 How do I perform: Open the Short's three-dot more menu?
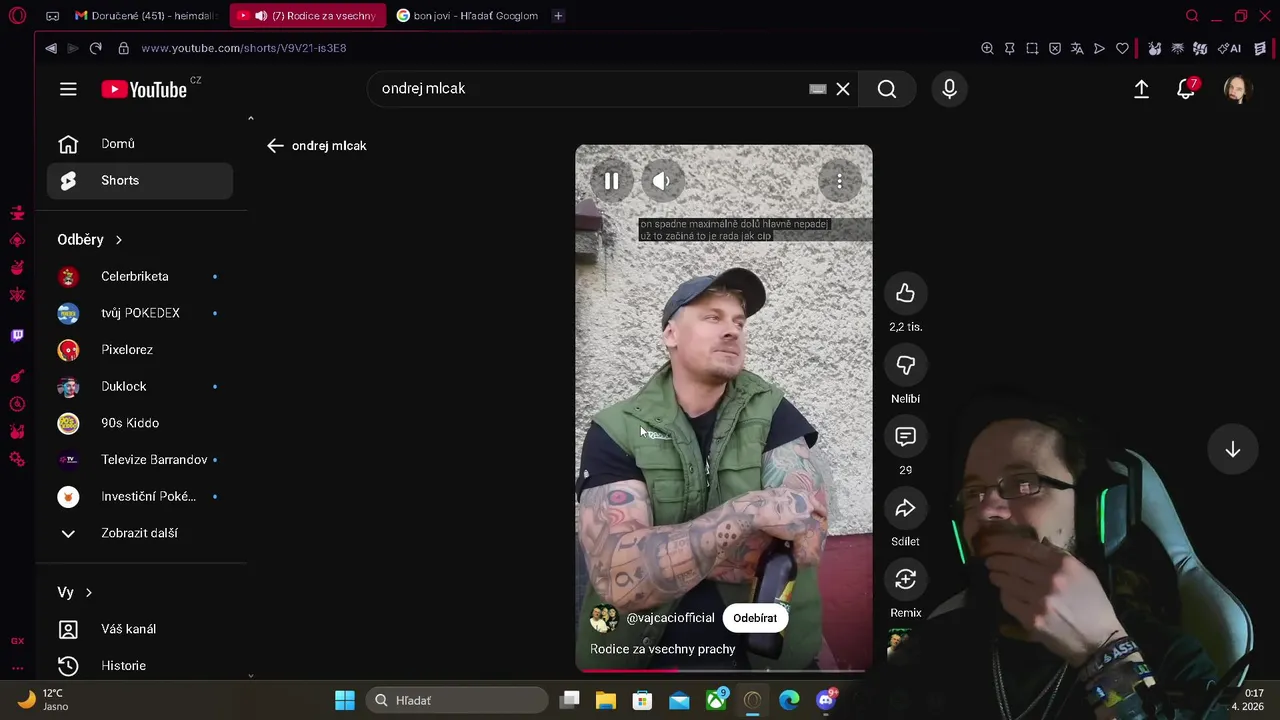pyautogui.click(x=839, y=181)
